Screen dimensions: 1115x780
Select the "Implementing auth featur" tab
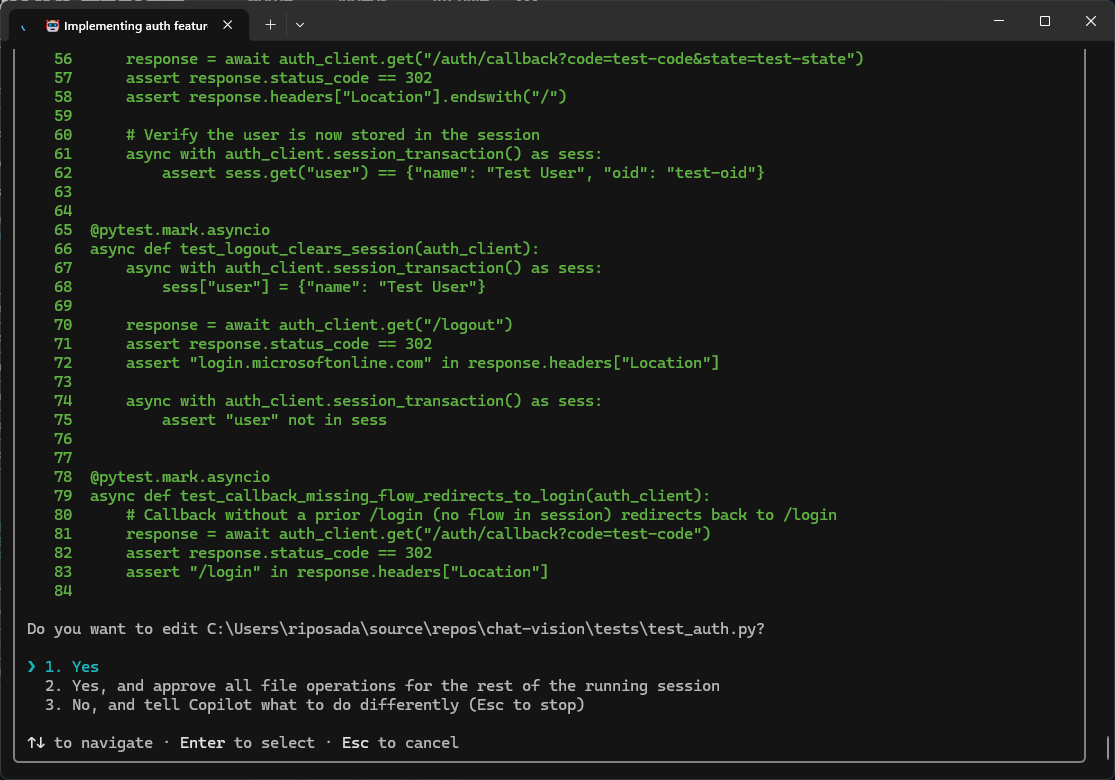pyautogui.click(x=135, y=24)
